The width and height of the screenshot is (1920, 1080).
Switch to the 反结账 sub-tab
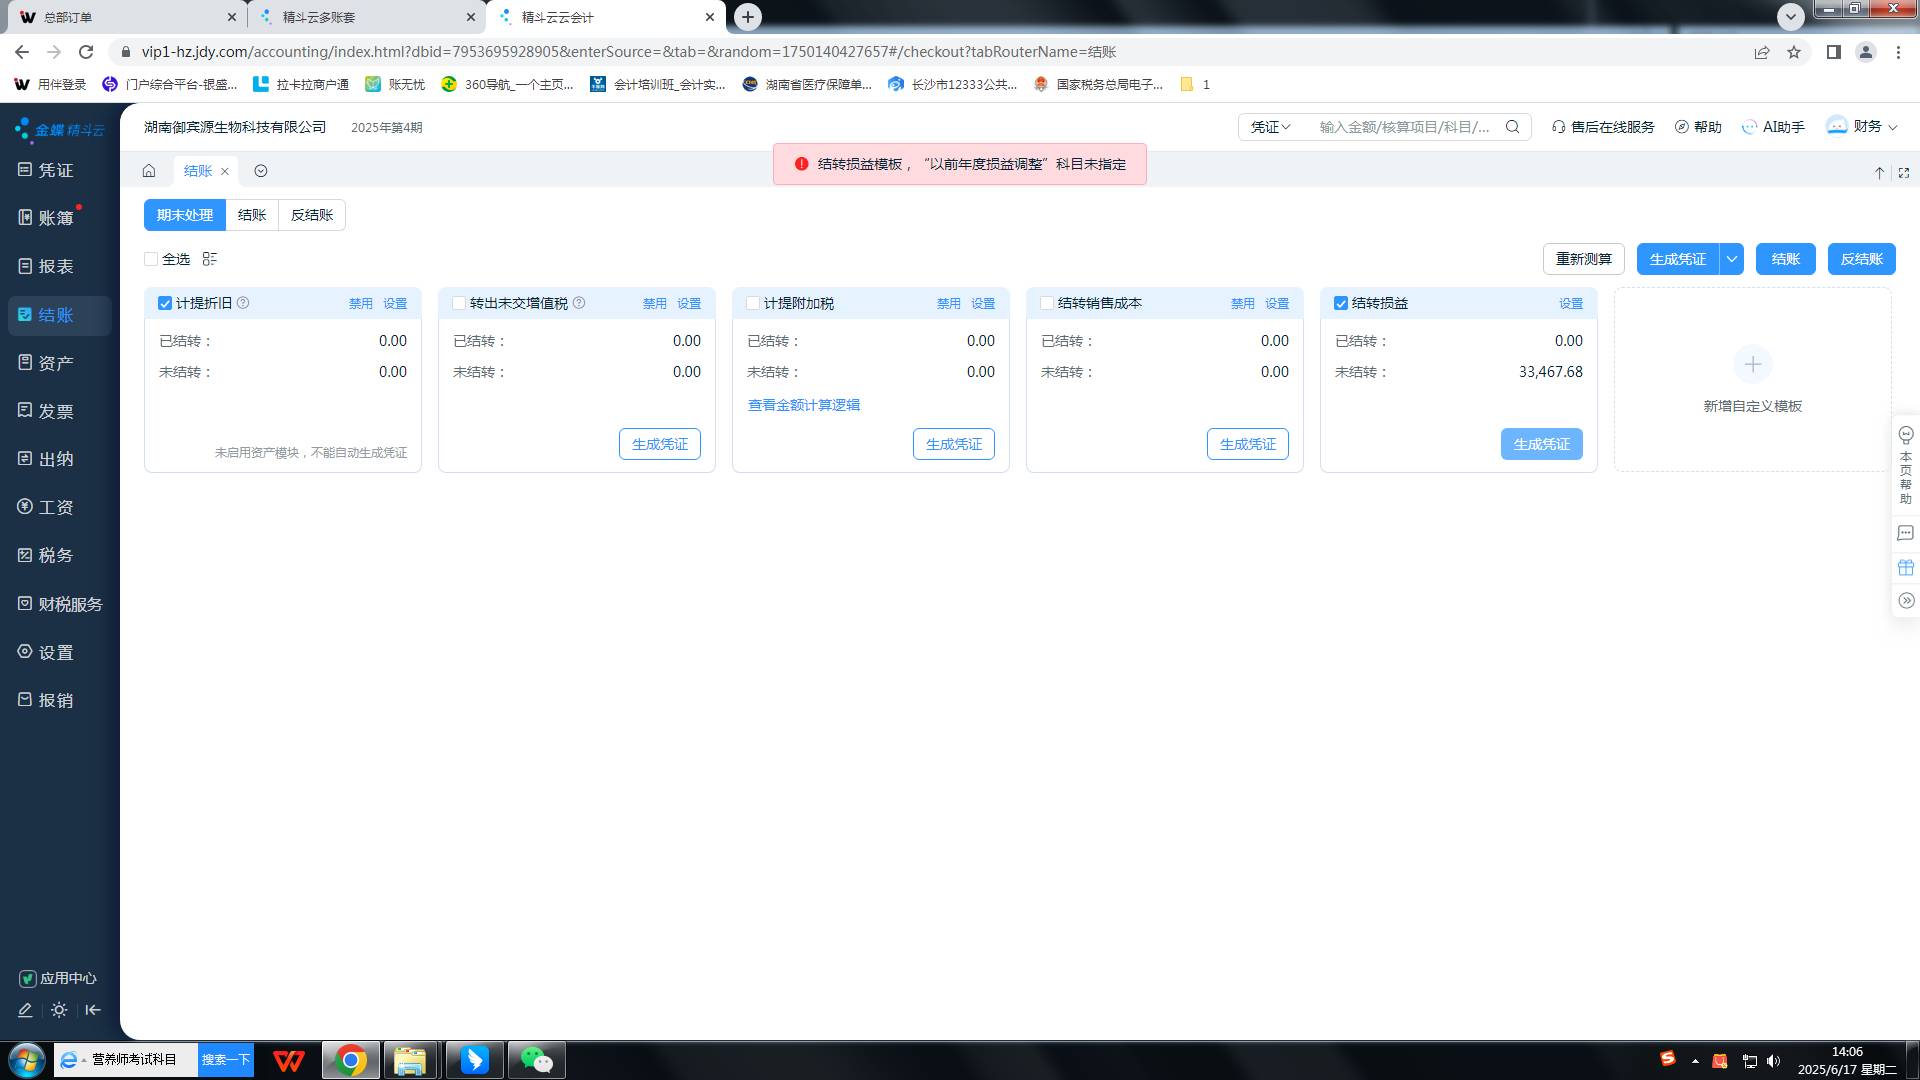(x=312, y=215)
